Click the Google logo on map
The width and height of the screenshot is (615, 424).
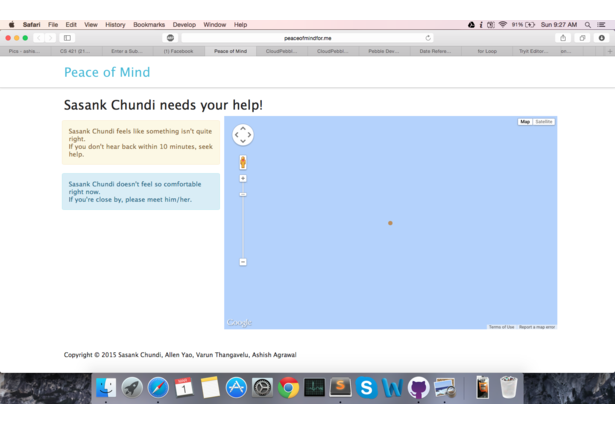pyautogui.click(x=239, y=322)
